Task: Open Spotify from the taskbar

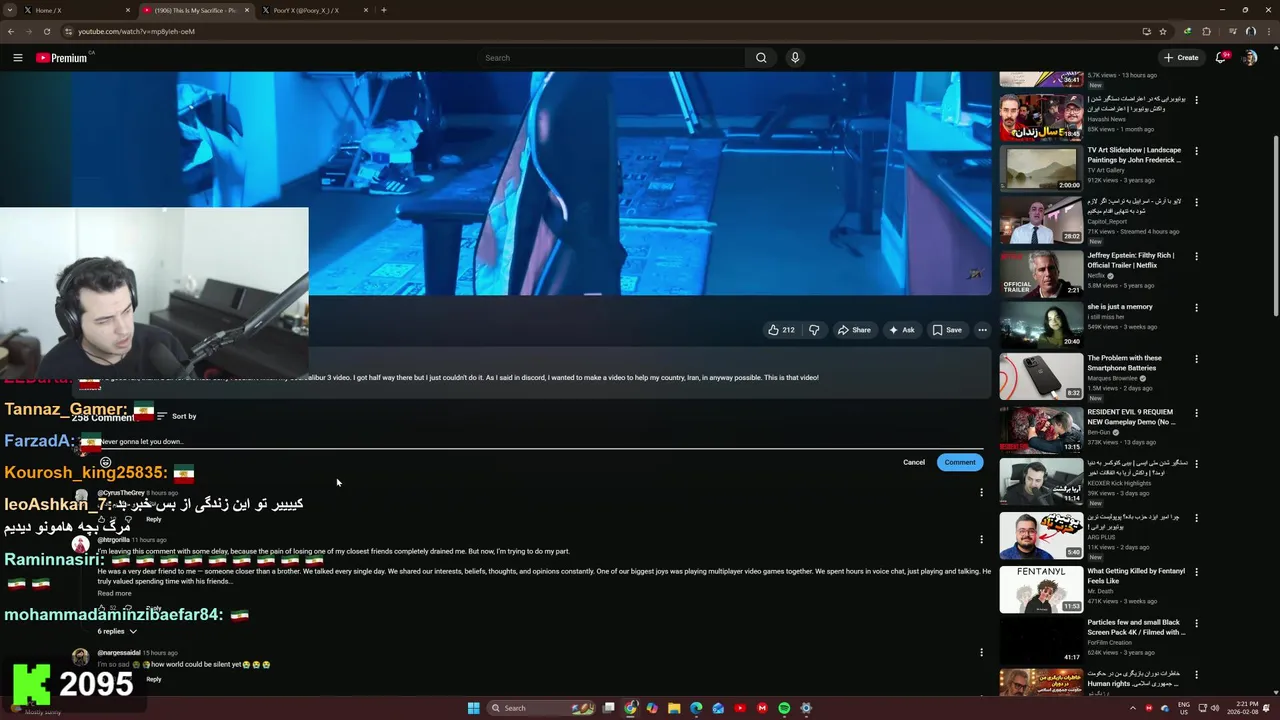Action: (x=784, y=708)
